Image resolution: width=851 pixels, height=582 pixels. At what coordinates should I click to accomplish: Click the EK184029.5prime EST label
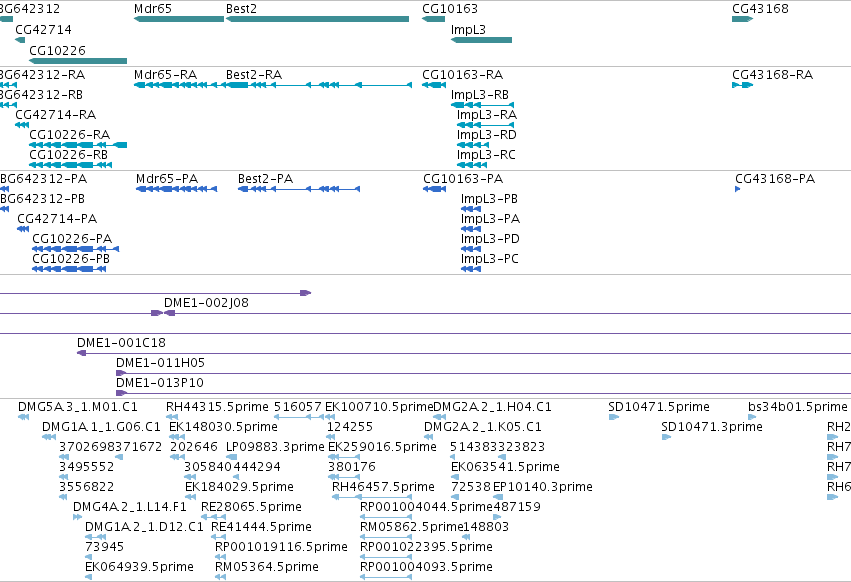pyautogui.click(x=239, y=487)
